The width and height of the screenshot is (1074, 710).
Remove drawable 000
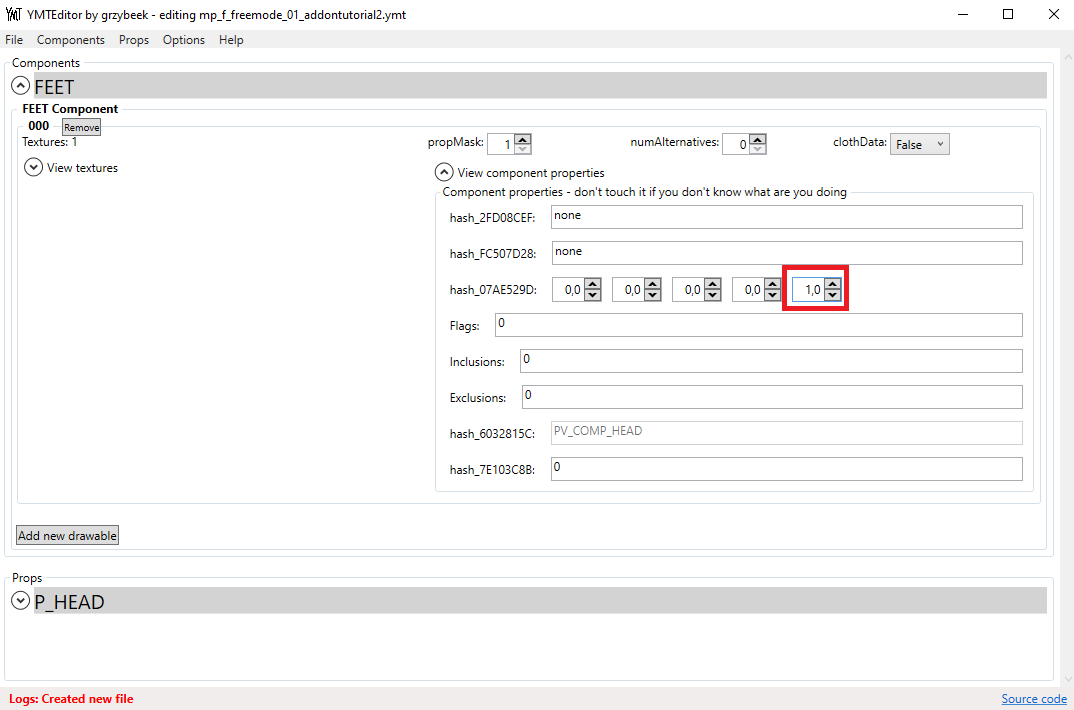point(82,127)
